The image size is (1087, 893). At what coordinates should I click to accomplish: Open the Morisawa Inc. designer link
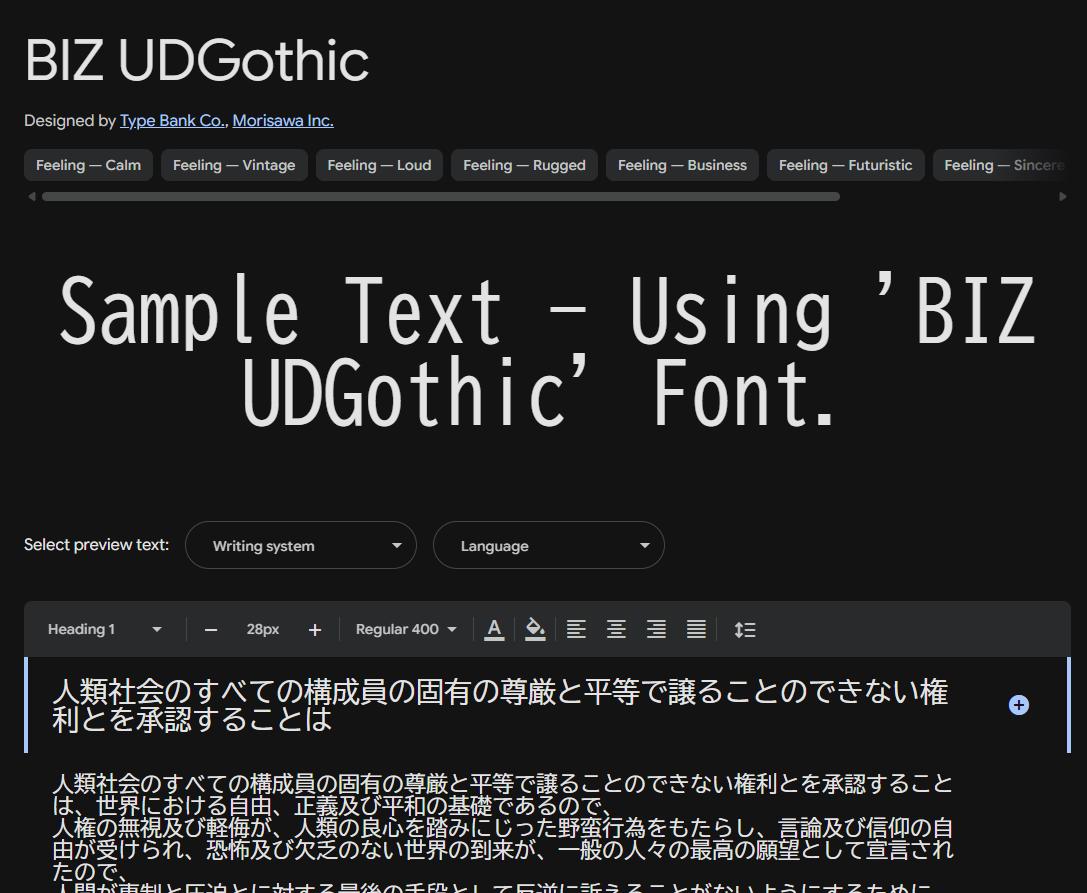[x=283, y=121]
